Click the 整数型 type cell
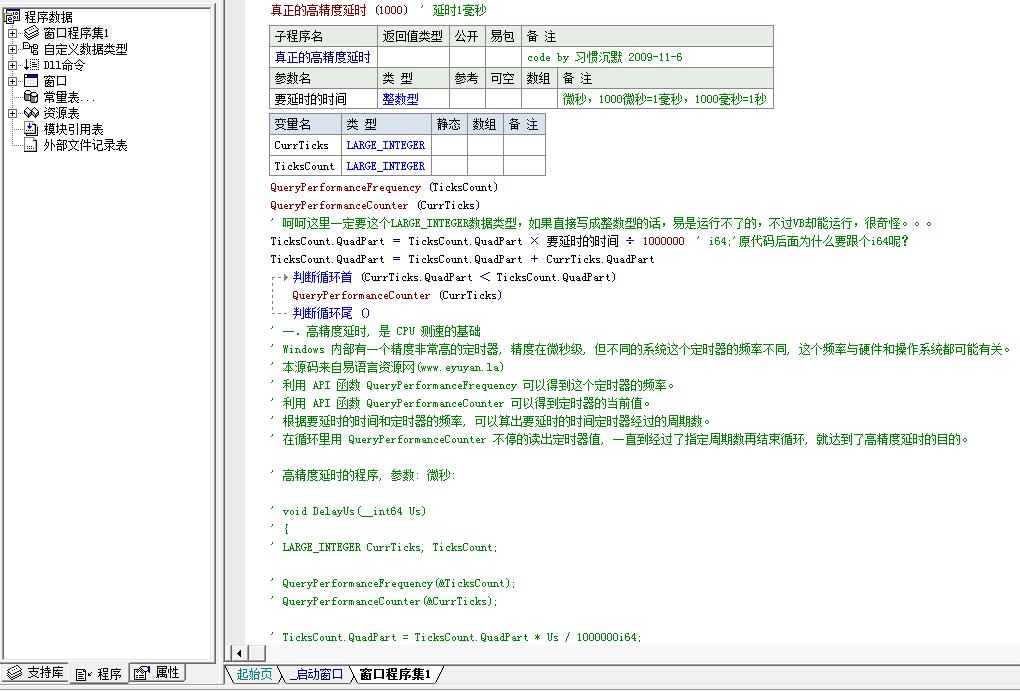 point(400,99)
